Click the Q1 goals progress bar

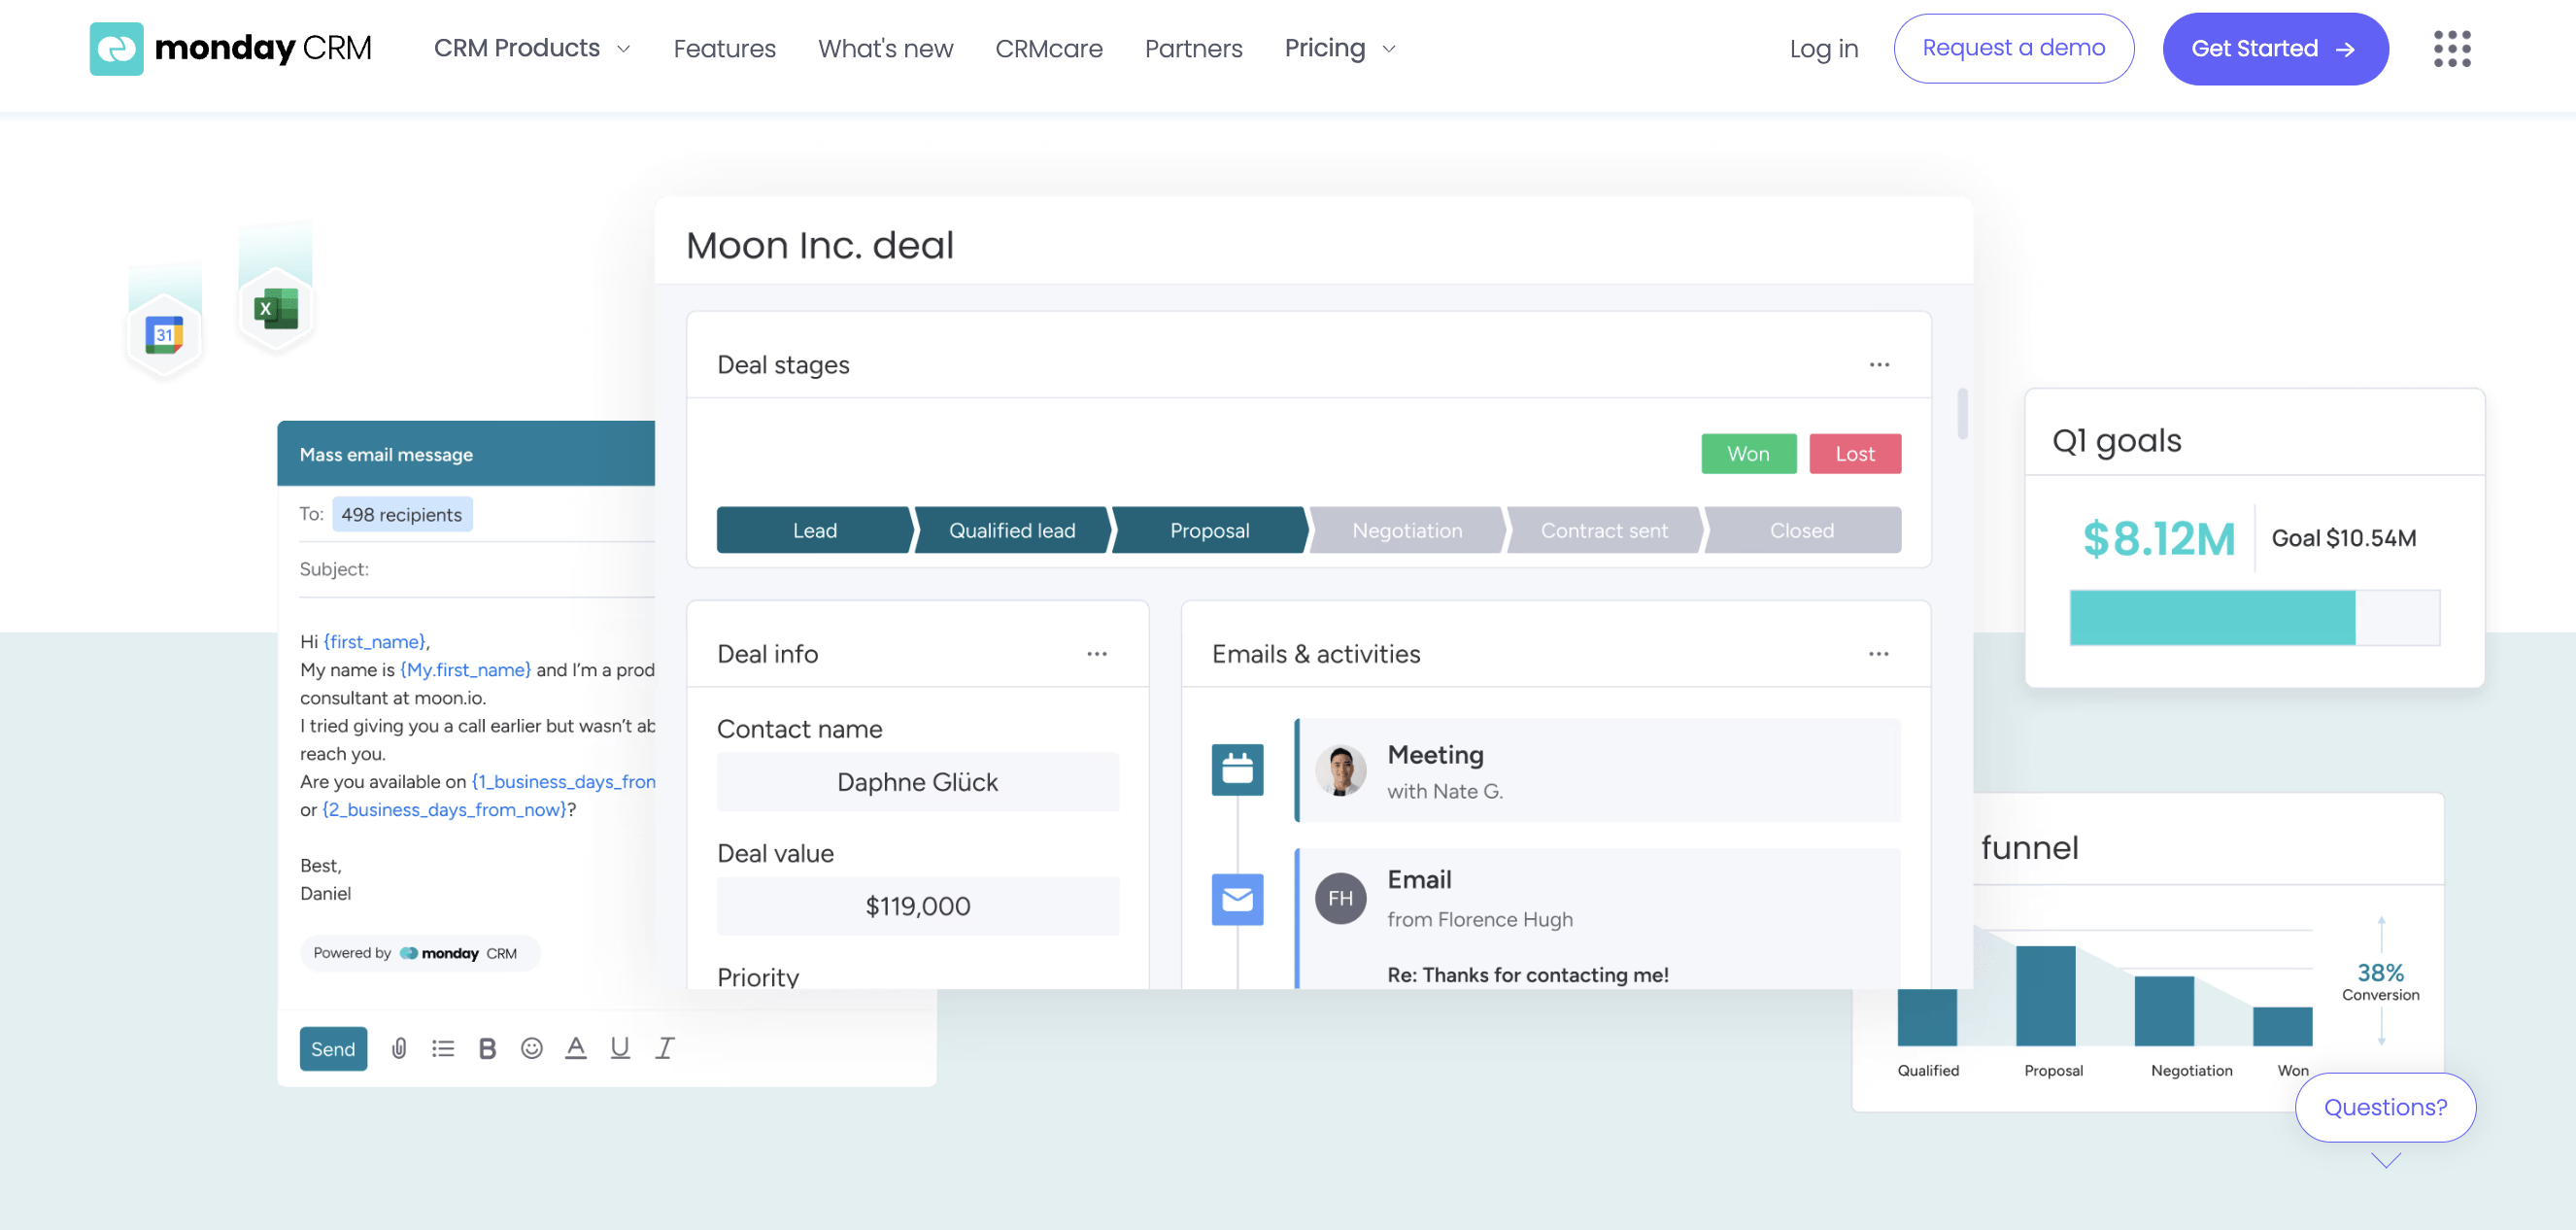(x=2254, y=617)
